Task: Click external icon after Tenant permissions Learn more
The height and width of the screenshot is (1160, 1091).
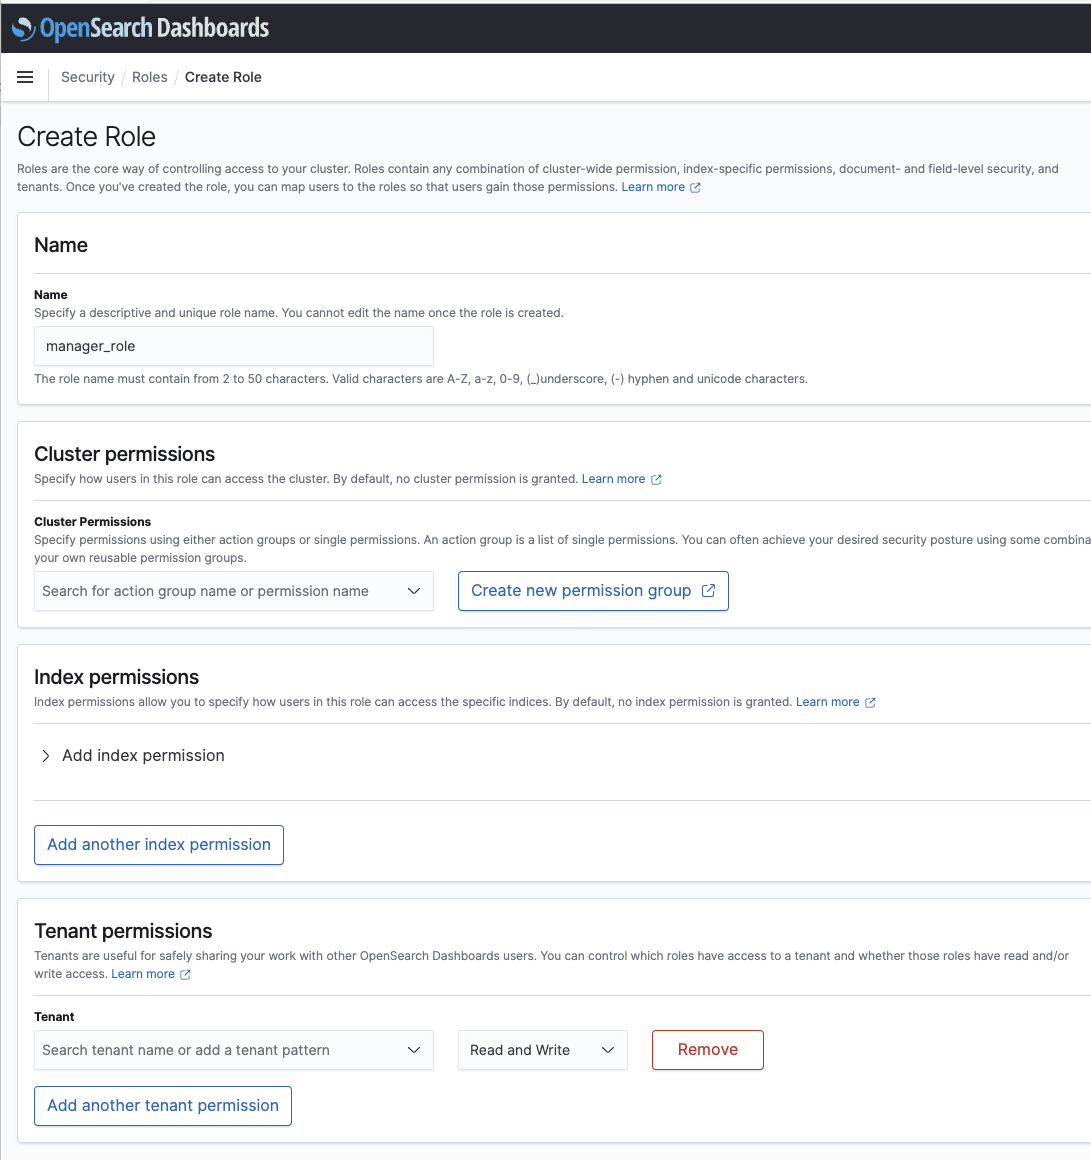Action: pos(186,974)
